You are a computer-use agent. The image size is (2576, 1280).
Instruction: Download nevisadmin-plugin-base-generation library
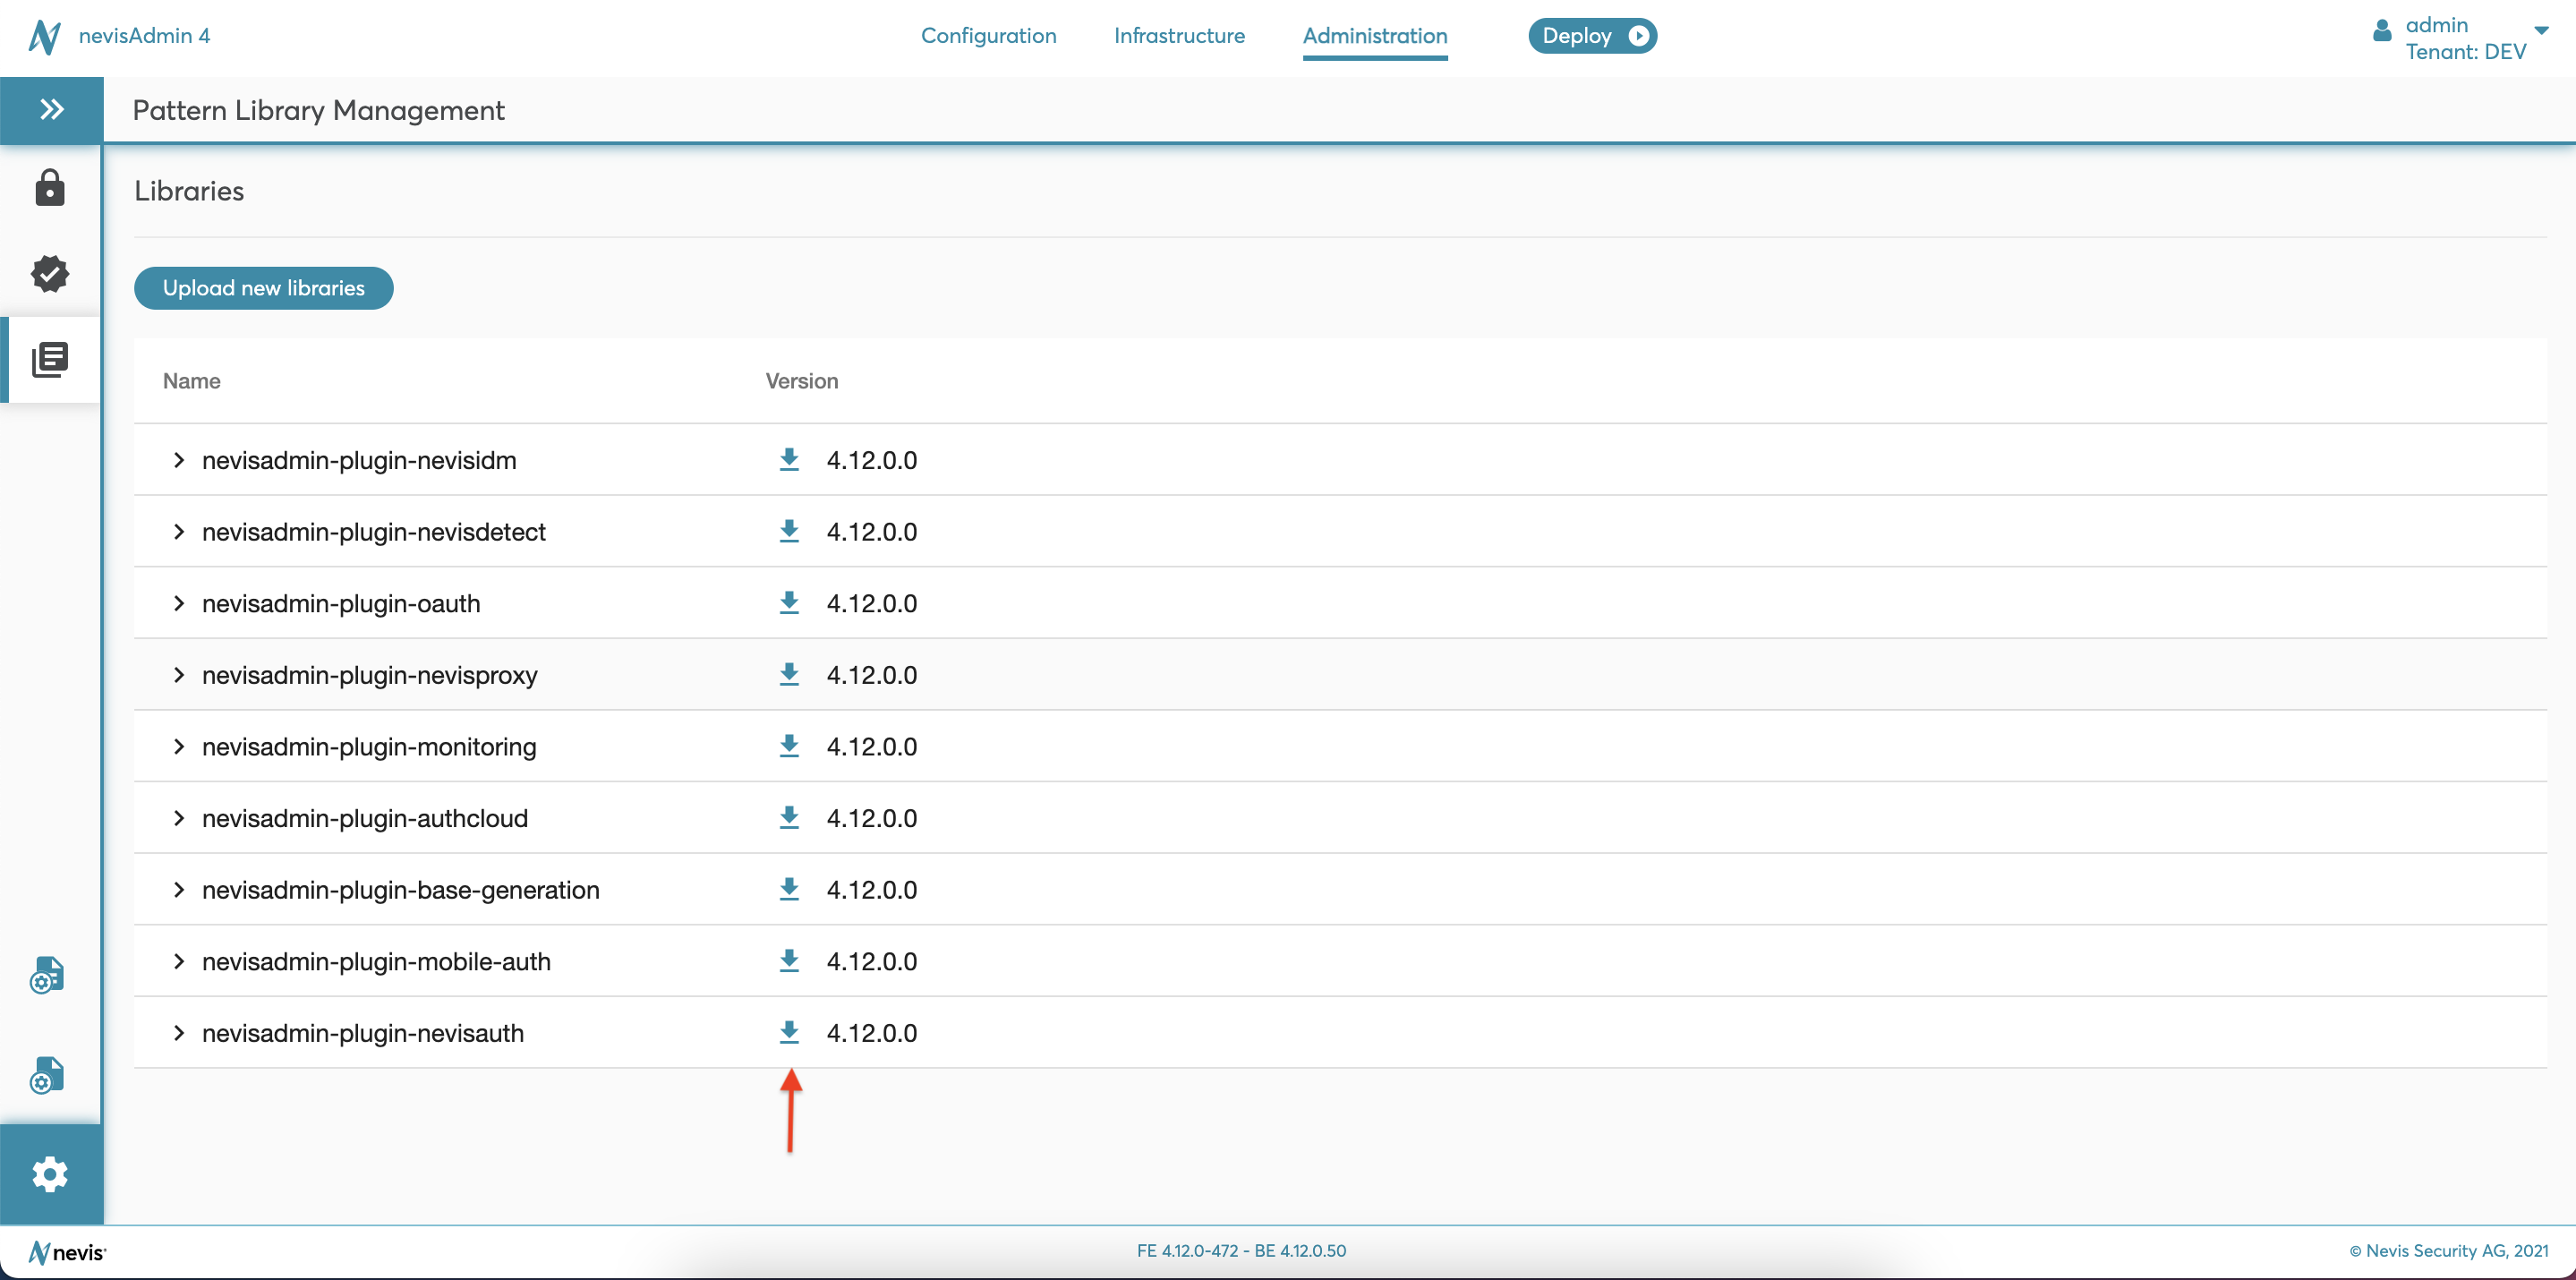point(789,889)
